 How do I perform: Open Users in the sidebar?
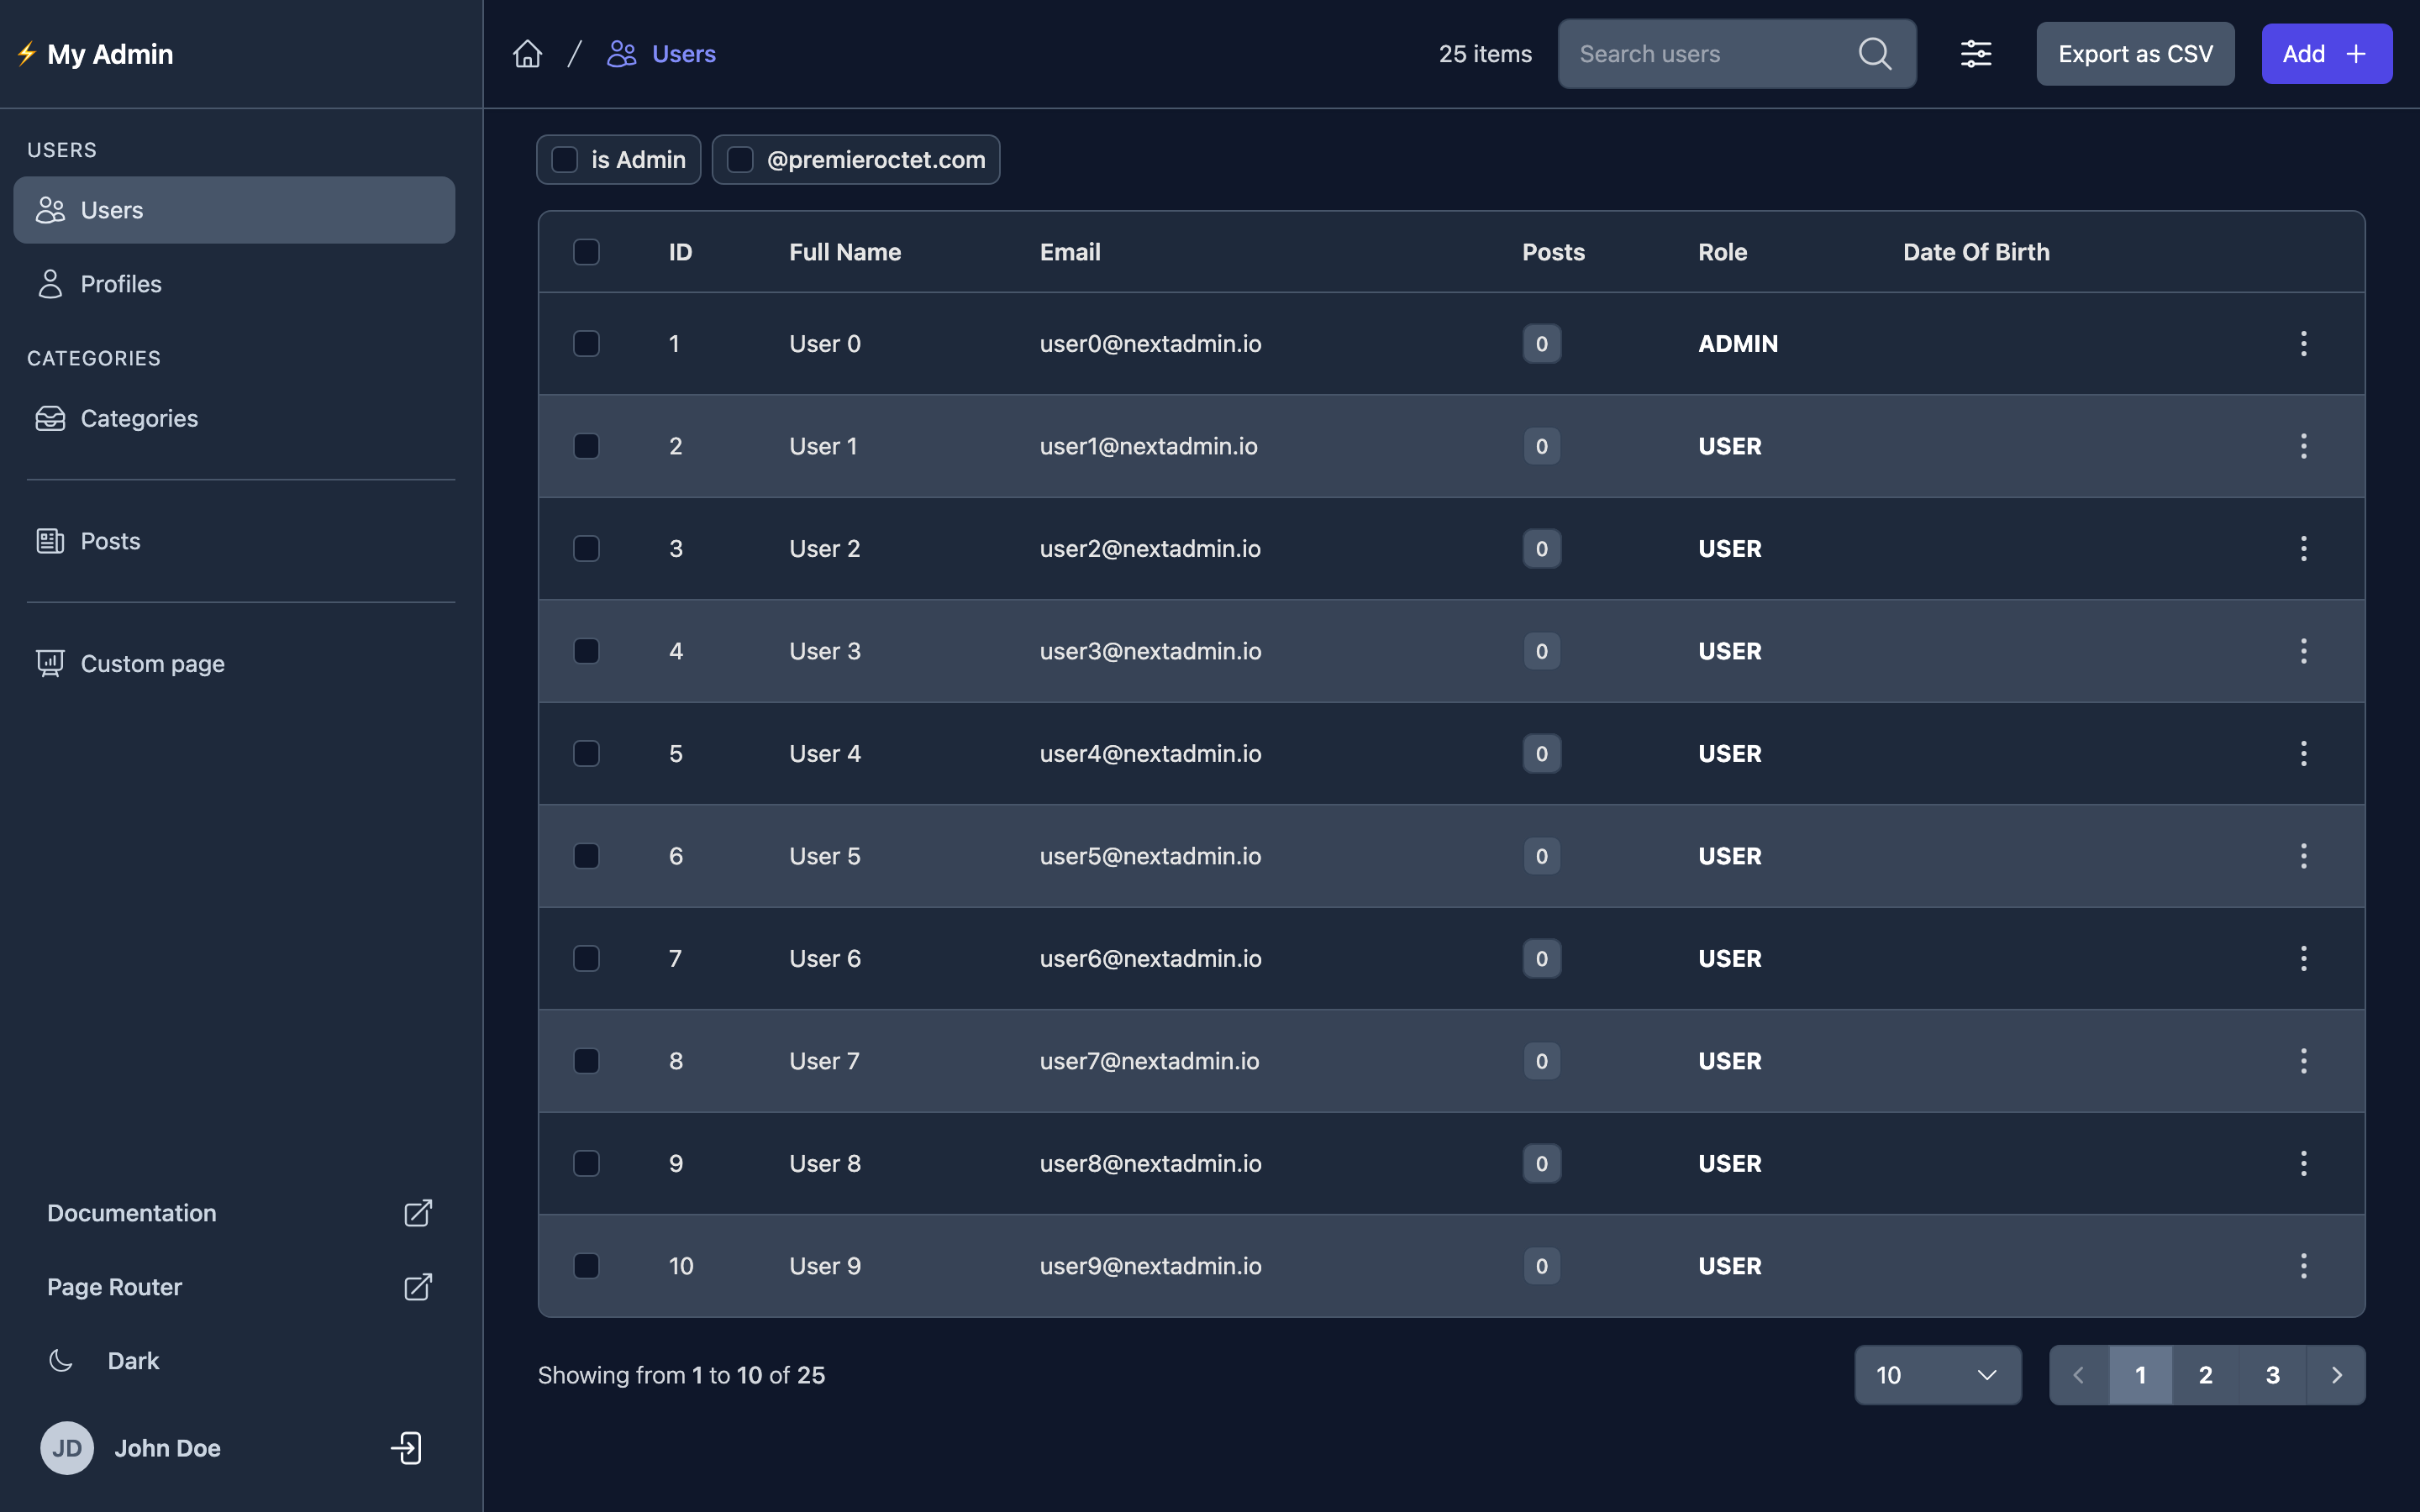[234, 210]
